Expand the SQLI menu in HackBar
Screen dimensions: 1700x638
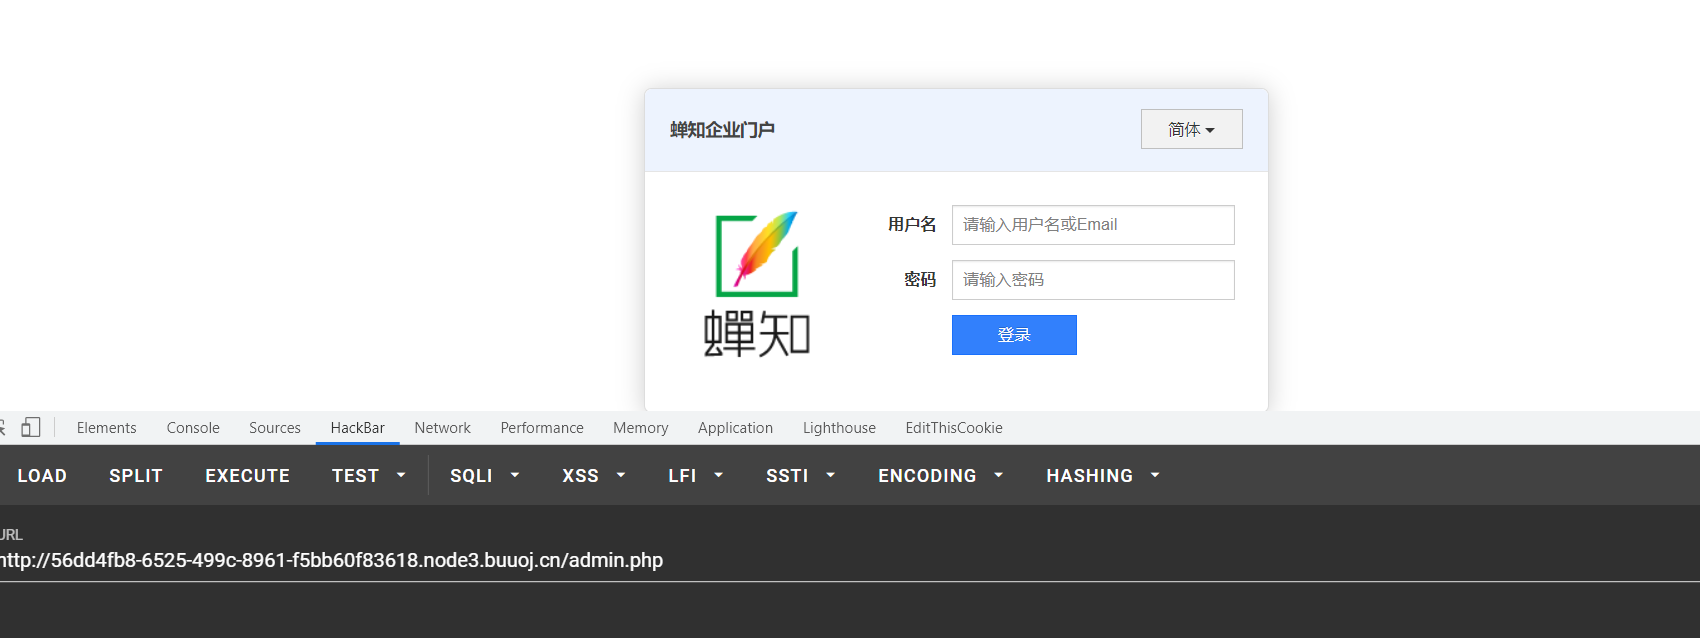coord(484,476)
